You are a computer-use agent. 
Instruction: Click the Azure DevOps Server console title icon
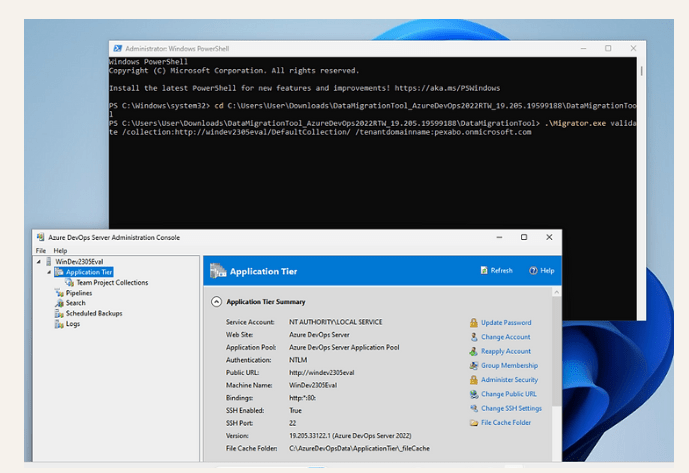coord(40,237)
